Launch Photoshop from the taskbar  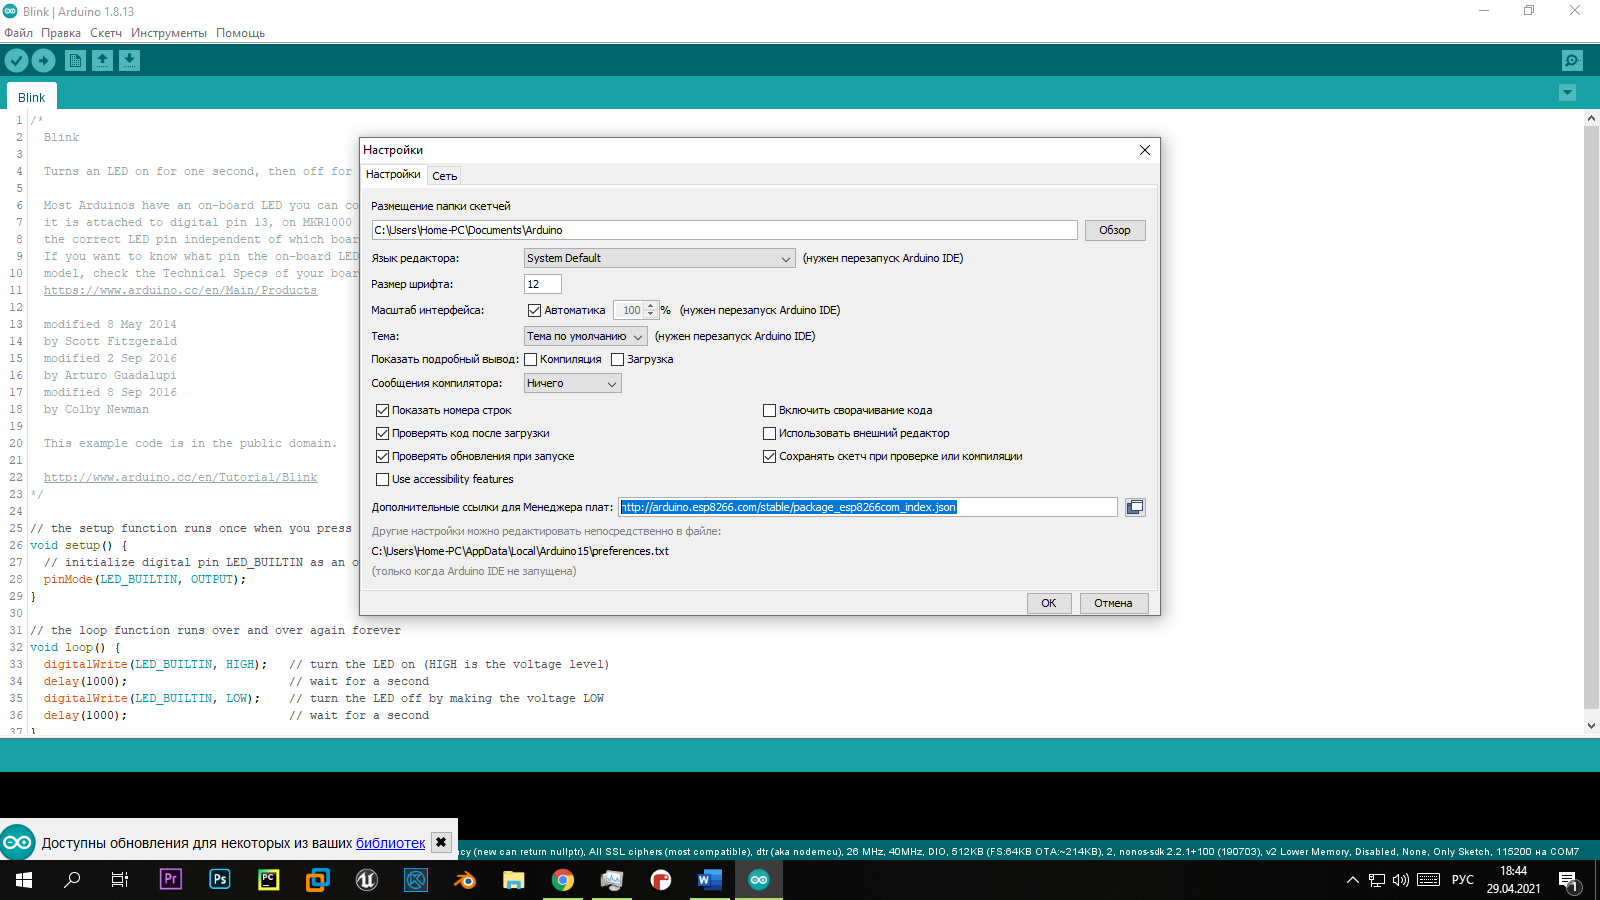coord(220,880)
